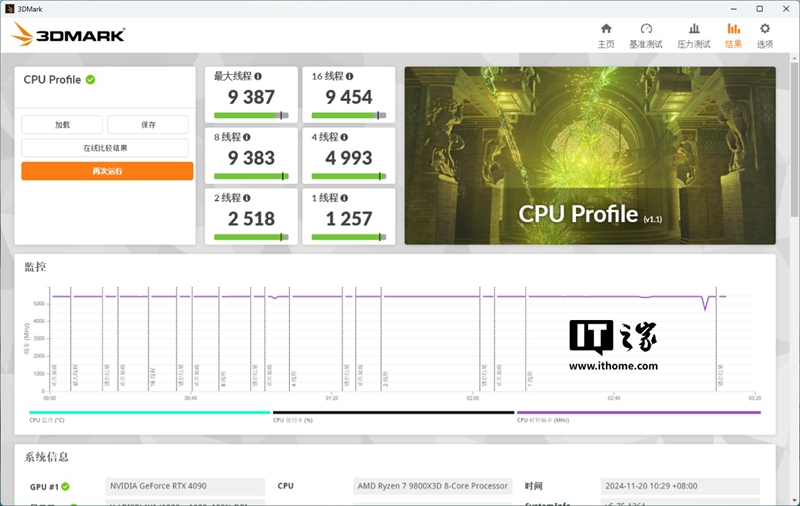
Task: Click the 最大线程 score bar
Action: 251,115
